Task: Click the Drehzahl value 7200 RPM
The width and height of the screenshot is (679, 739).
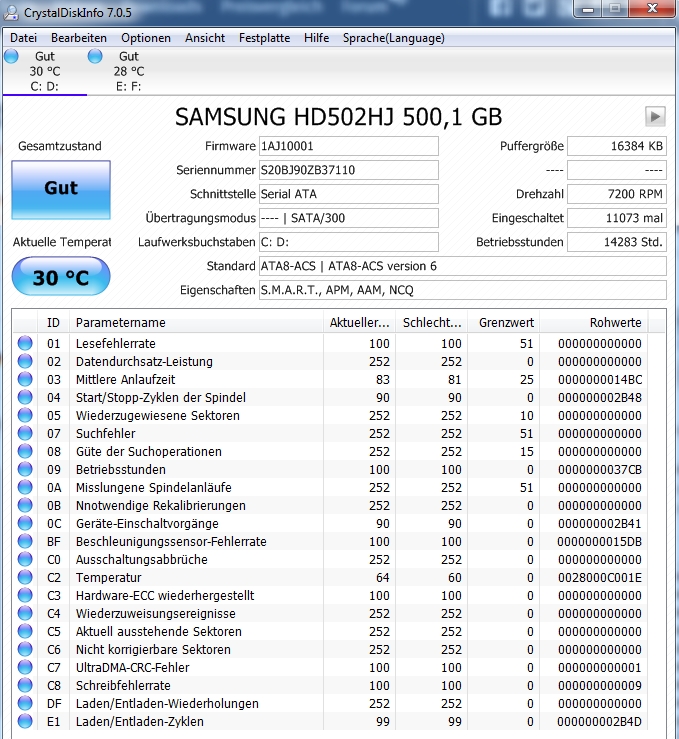Action: 617,194
